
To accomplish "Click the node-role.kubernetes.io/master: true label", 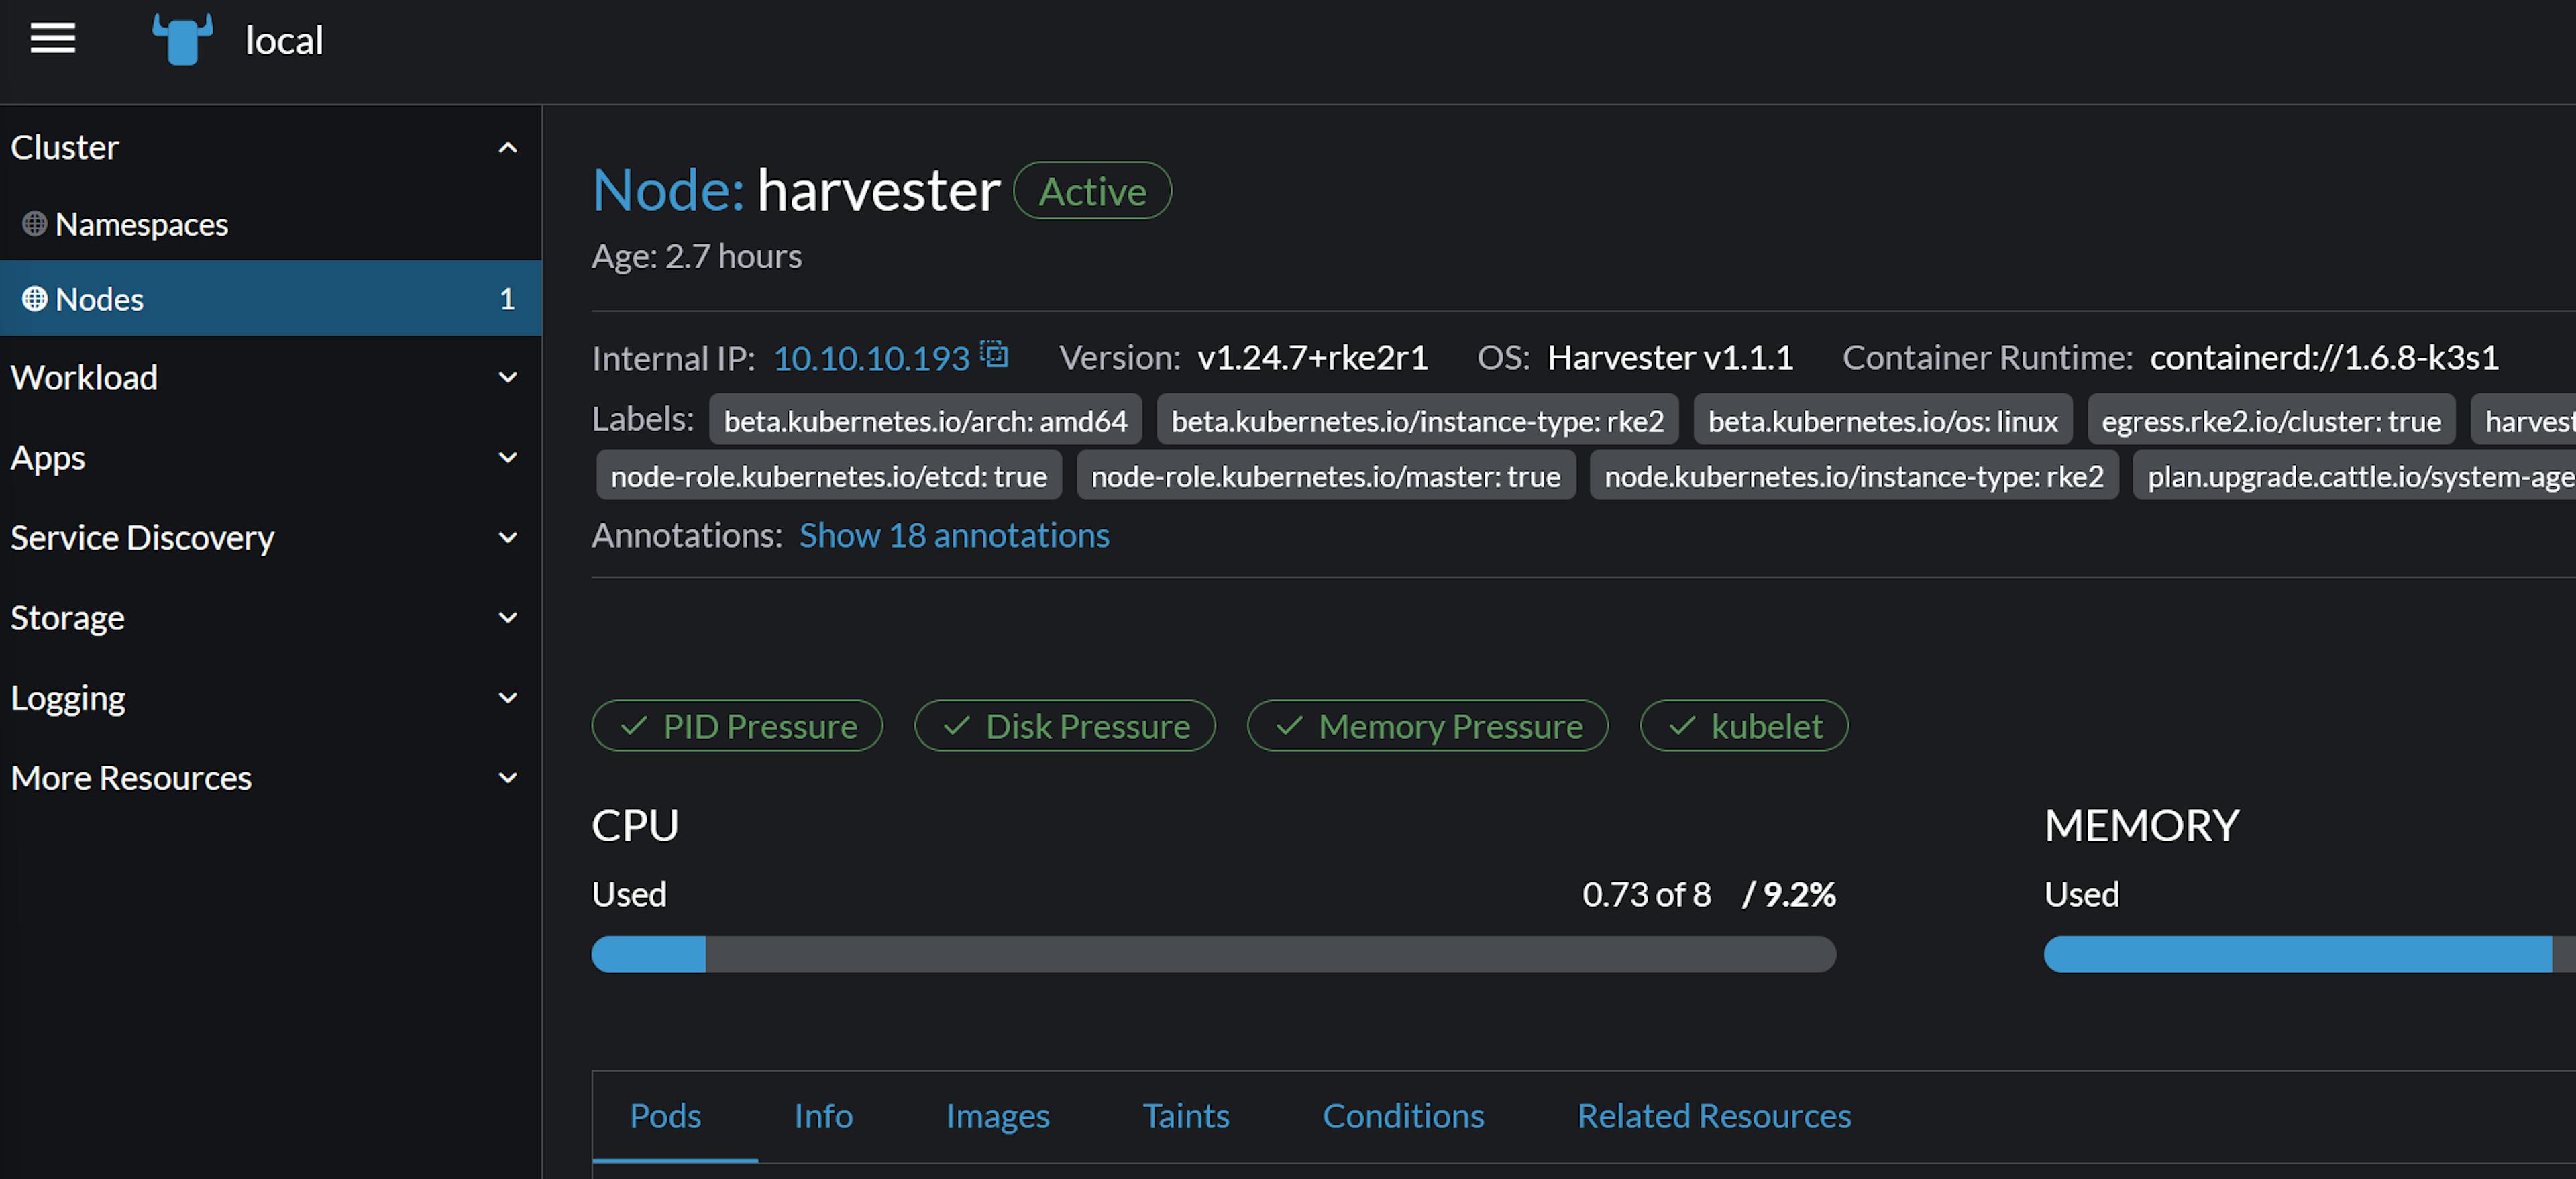I will click(x=1326, y=476).
